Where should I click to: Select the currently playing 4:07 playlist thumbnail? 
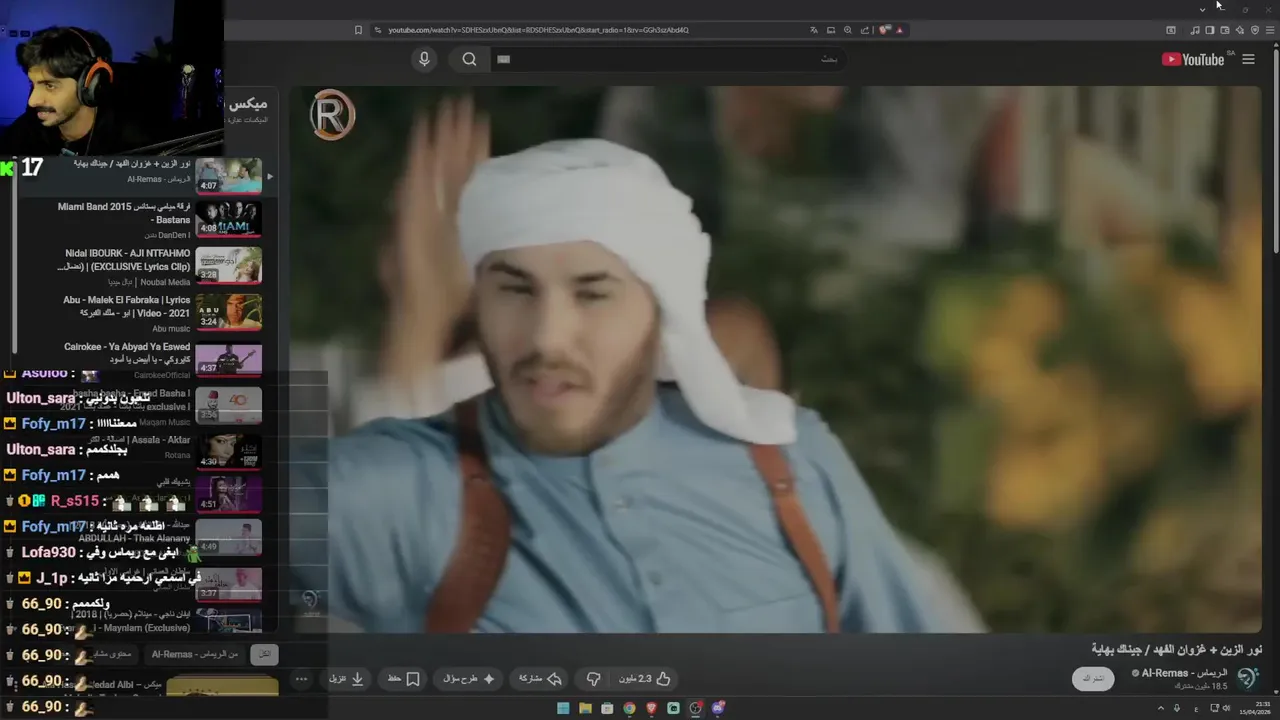pyautogui.click(x=229, y=175)
